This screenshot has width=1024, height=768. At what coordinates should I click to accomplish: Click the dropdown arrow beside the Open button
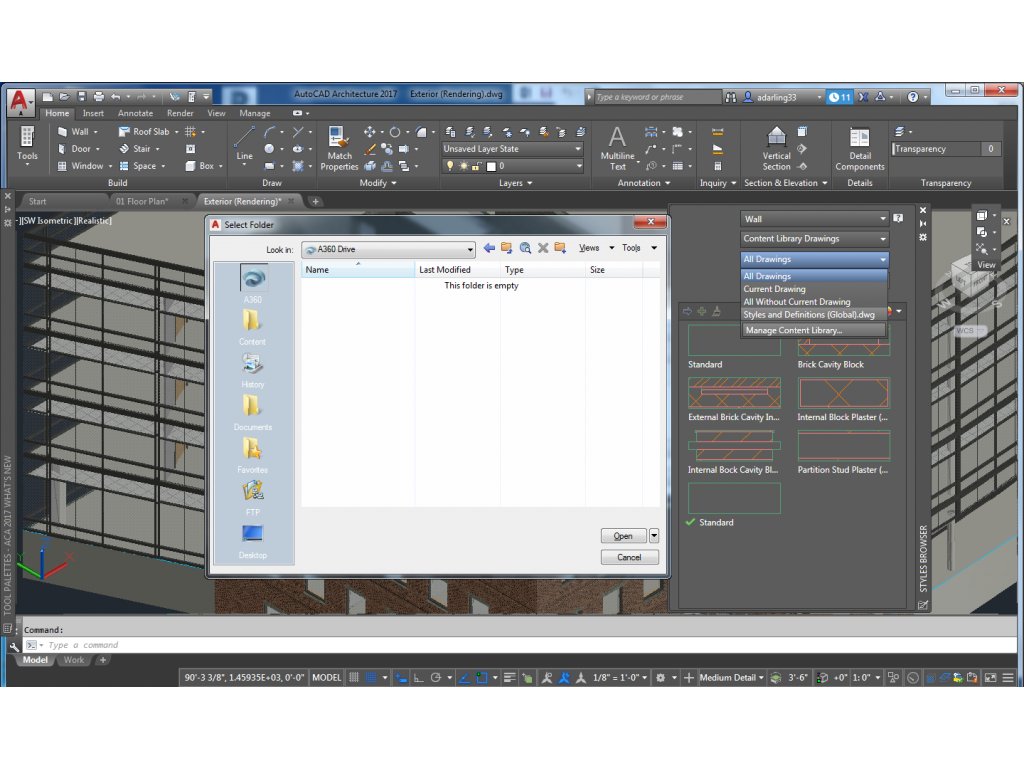[x=654, y=536]
